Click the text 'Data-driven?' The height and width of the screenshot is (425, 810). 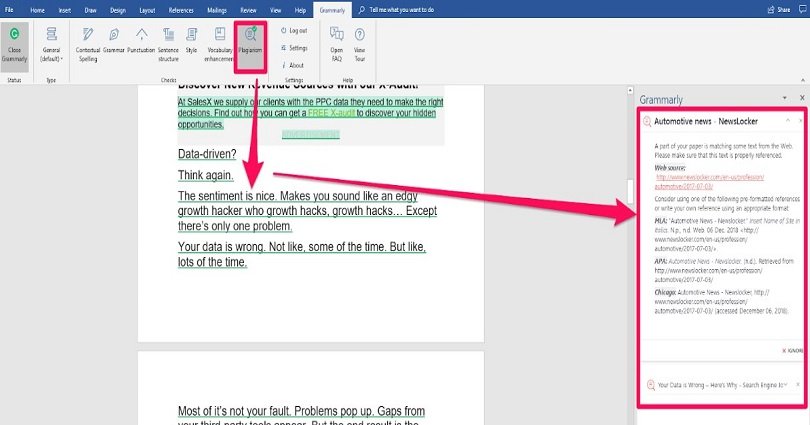click(207, 154)
